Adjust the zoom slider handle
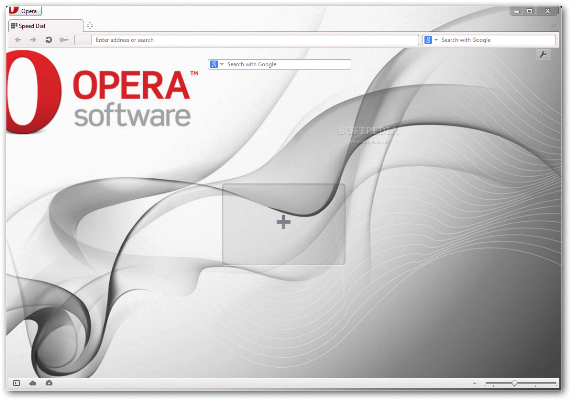 (x=515, y=383)
